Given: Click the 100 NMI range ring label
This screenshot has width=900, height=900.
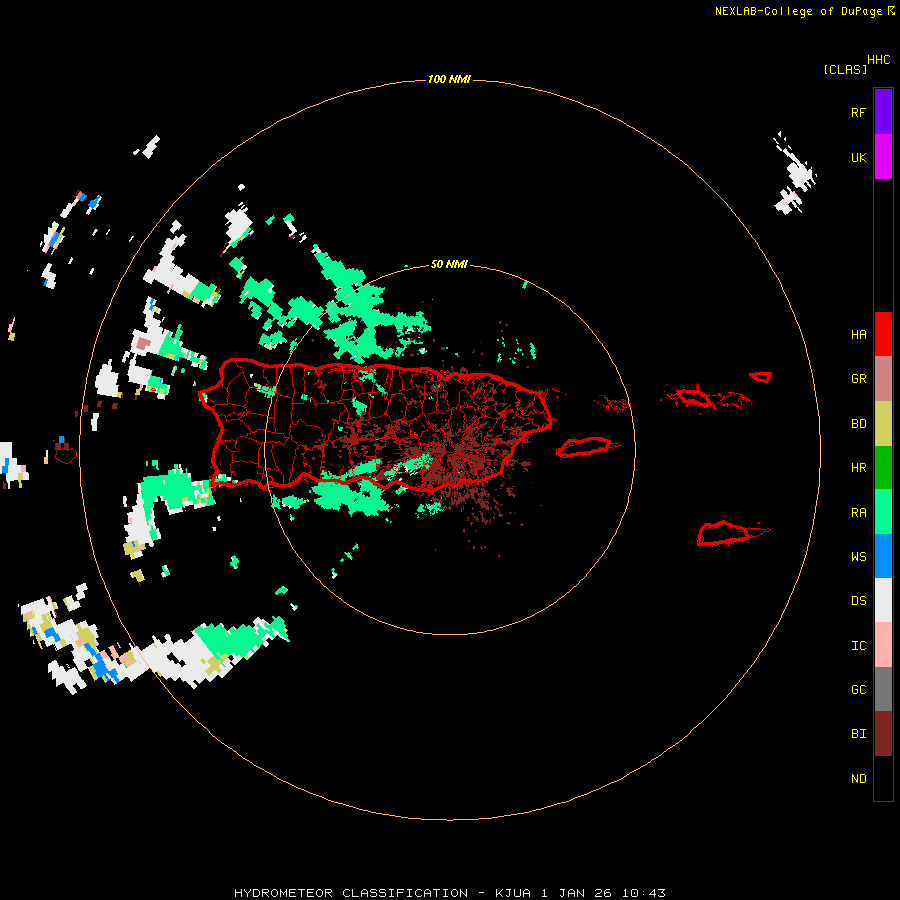Looking at the screenshot, I should (x=449, y=79).
